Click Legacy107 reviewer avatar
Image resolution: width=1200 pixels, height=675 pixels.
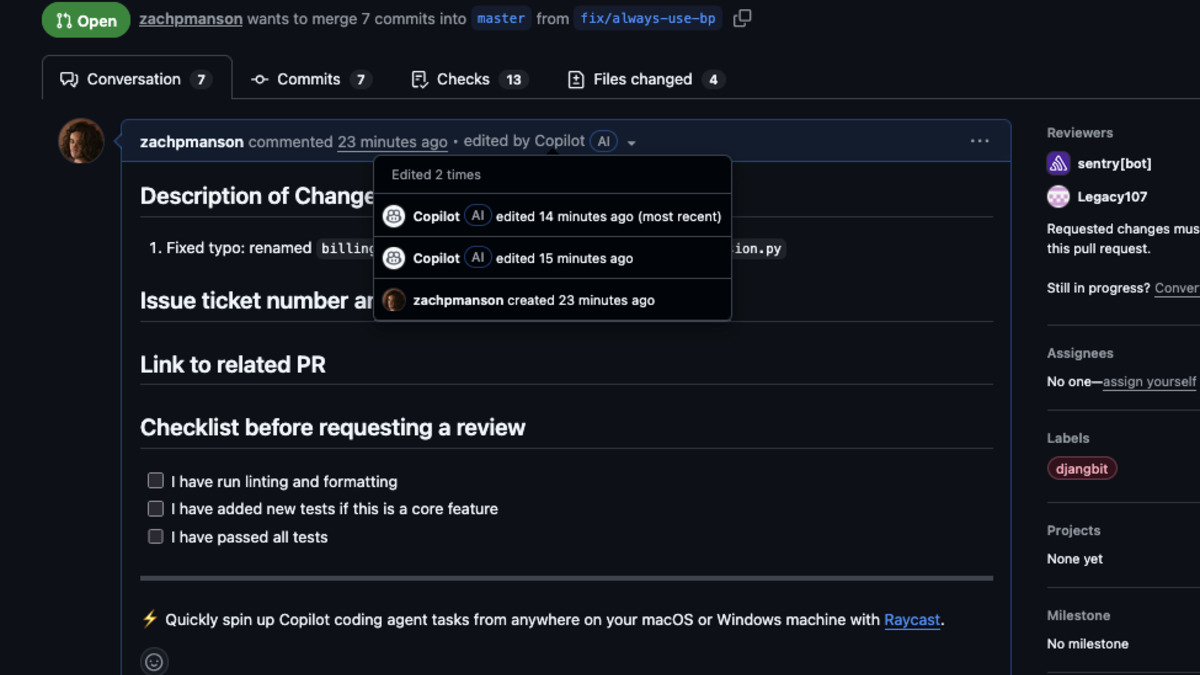[x=1058, y=196]
